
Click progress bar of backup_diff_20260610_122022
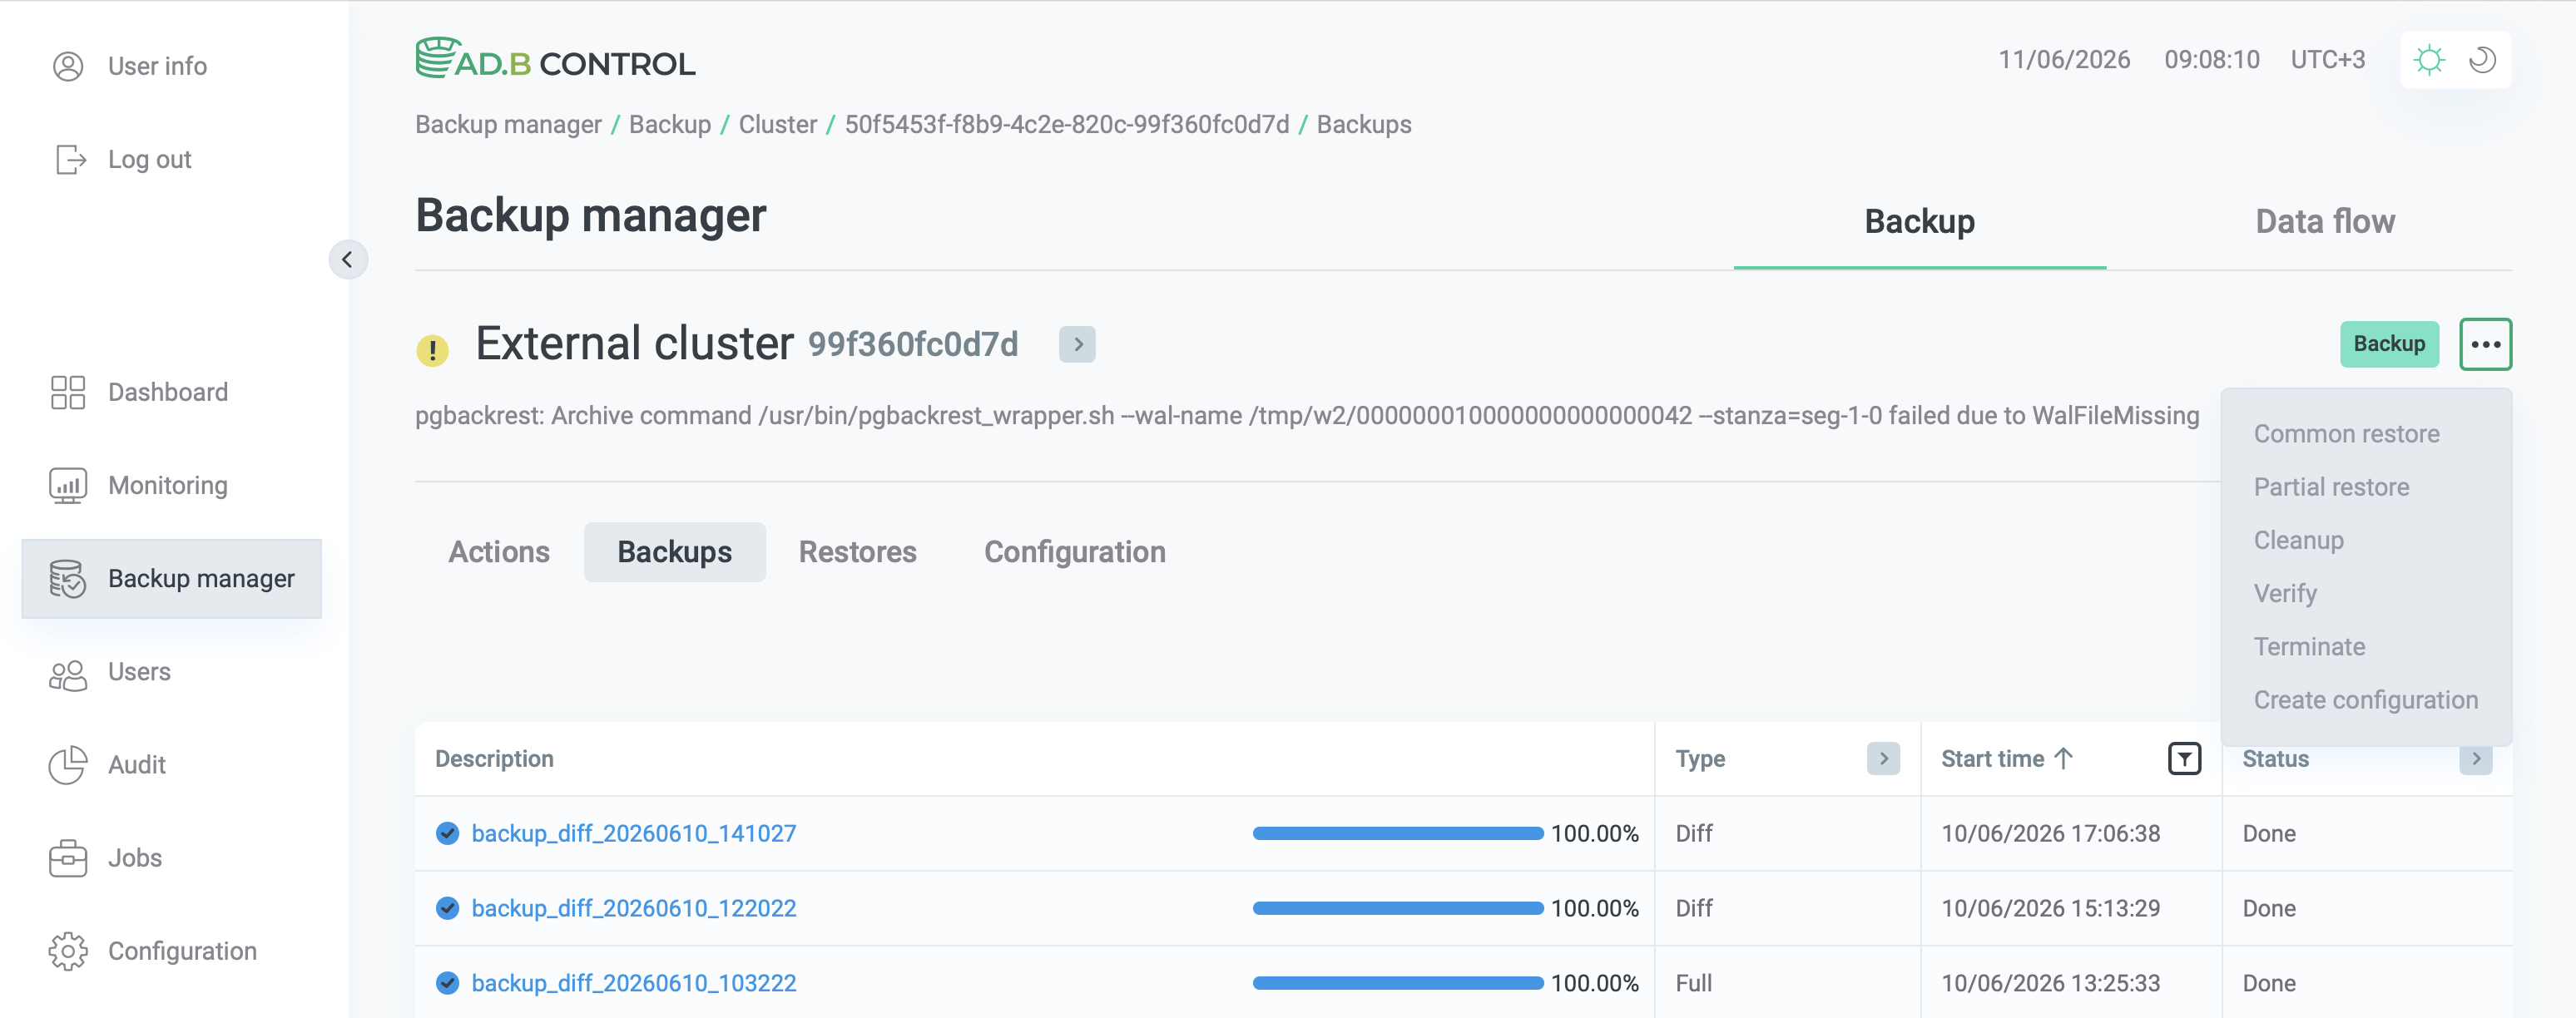point(1397,908)
